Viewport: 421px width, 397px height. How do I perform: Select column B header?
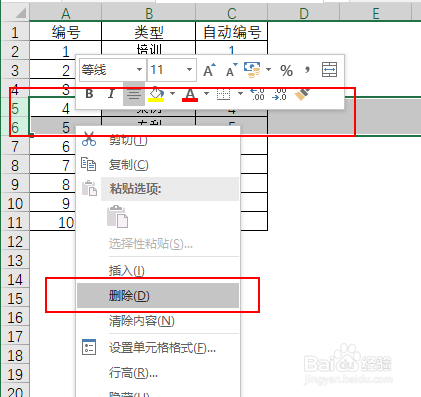click(x=149, y=13)
